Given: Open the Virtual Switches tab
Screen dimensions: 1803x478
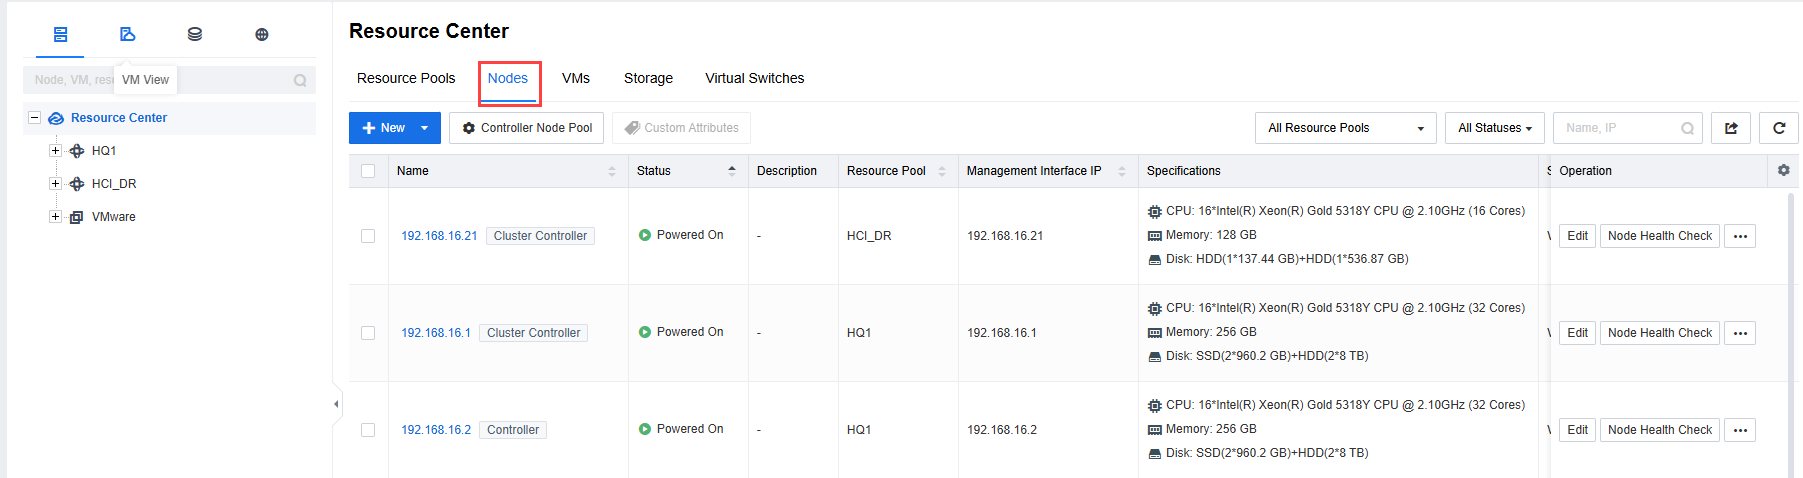Looking at the screenshot, I should click(755, 78).
